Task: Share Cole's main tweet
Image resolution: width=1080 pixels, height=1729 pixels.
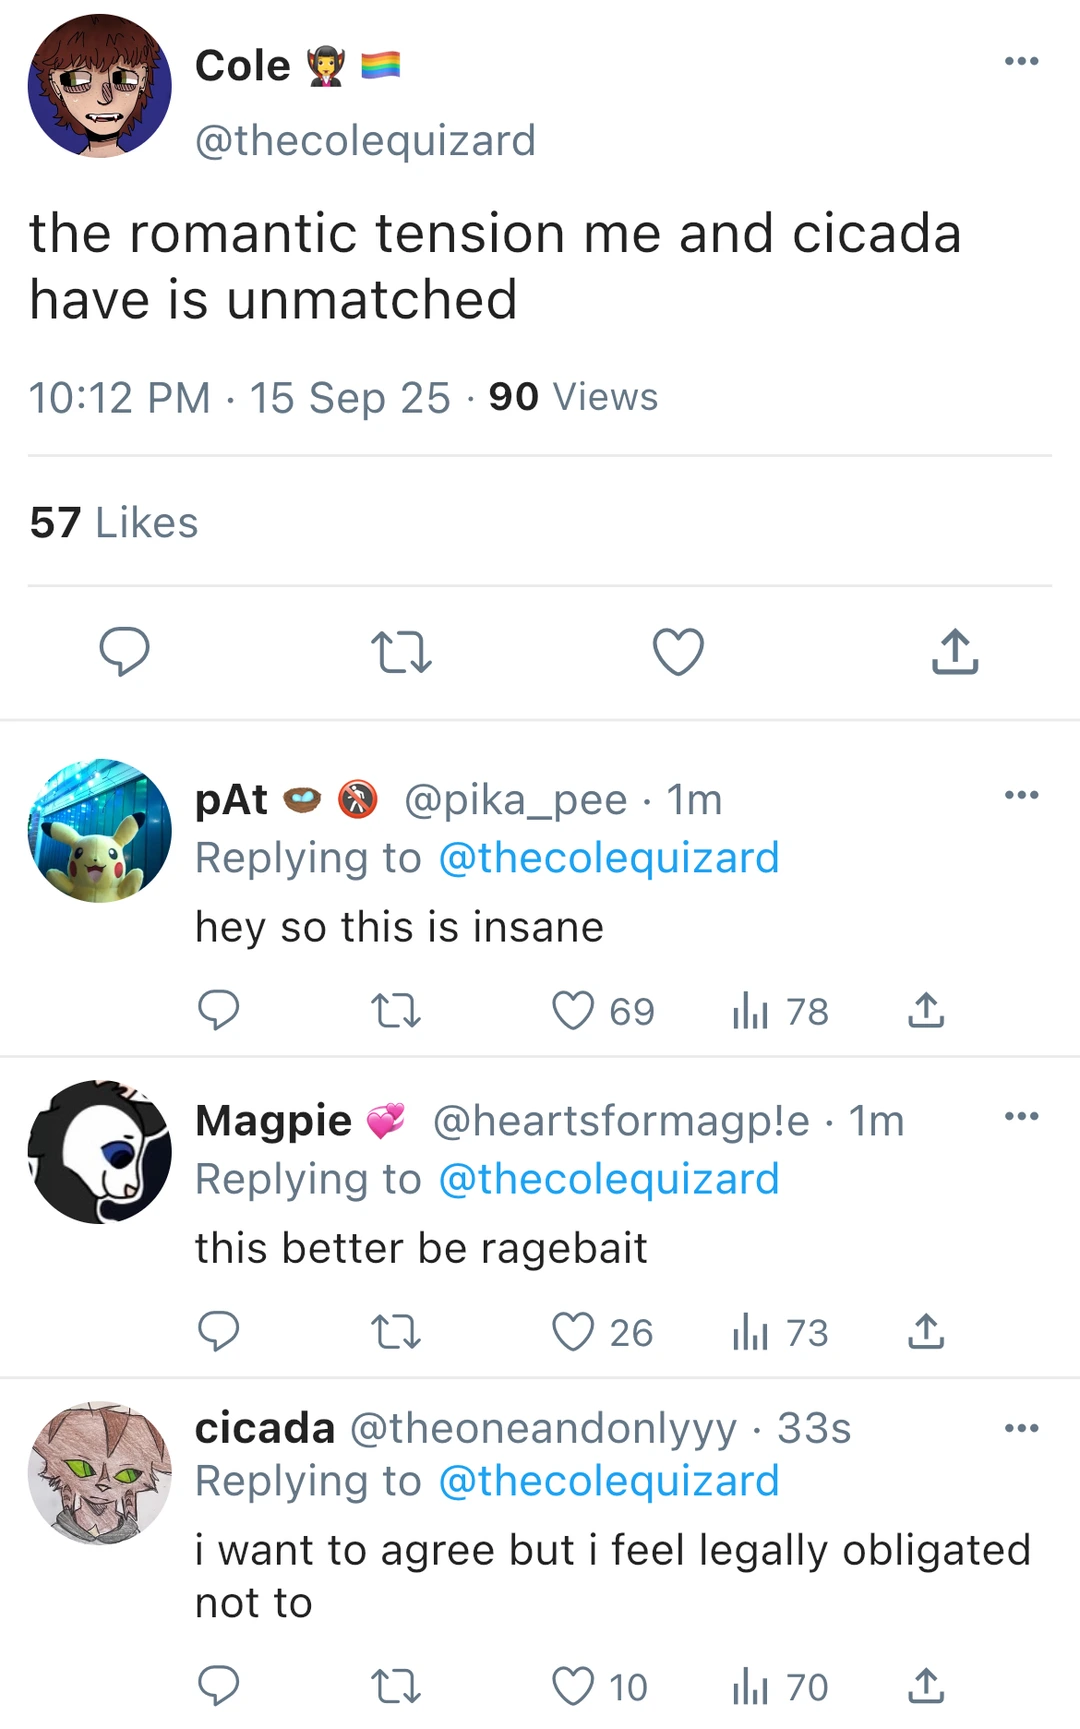Action: point(955,652)
